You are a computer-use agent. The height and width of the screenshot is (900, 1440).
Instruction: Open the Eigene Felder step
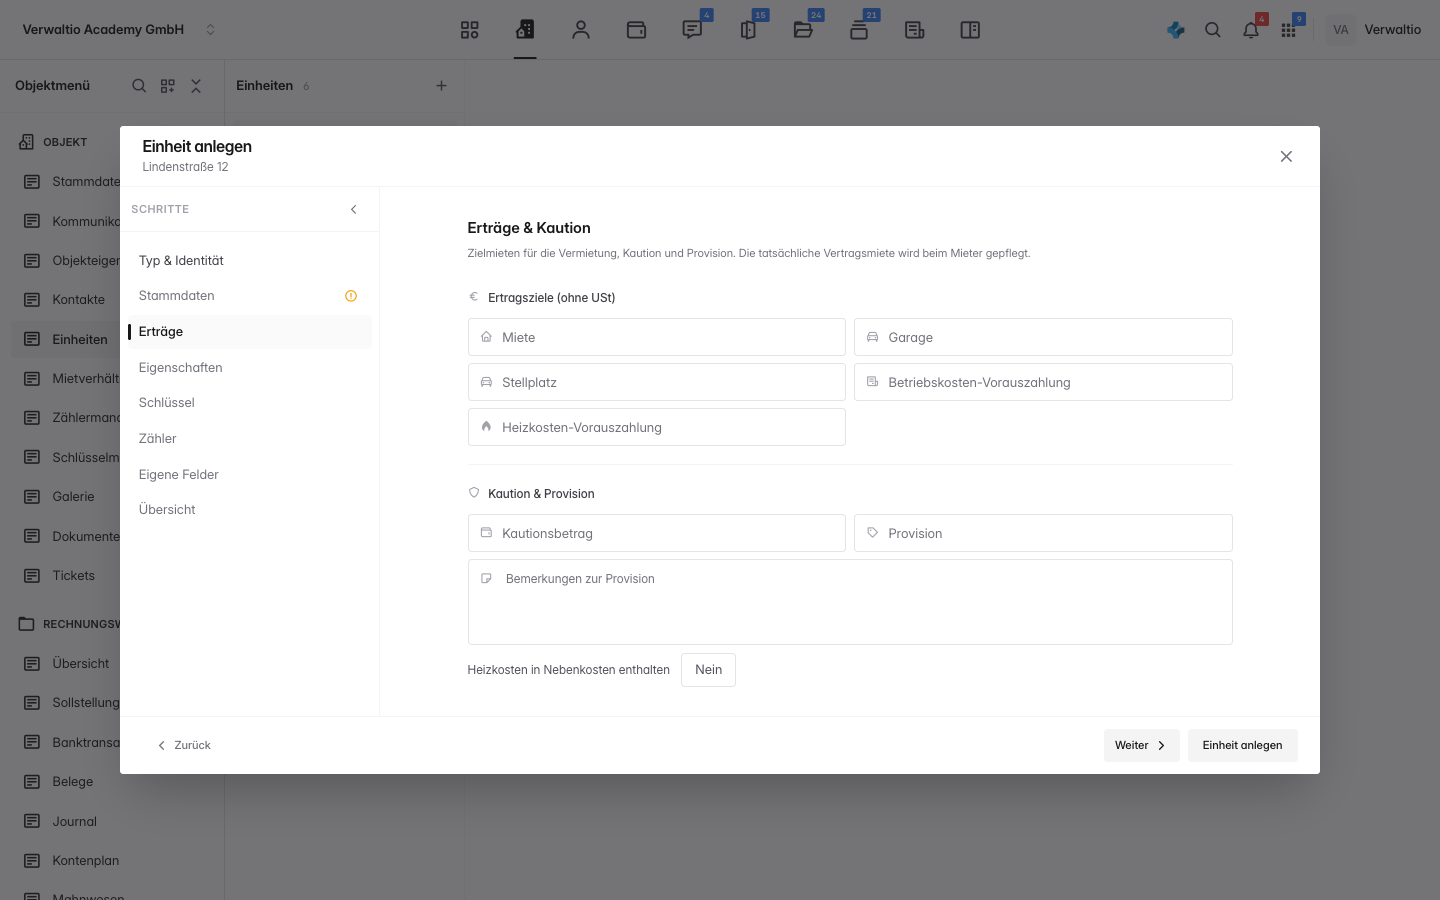click(x=249, y=475)
